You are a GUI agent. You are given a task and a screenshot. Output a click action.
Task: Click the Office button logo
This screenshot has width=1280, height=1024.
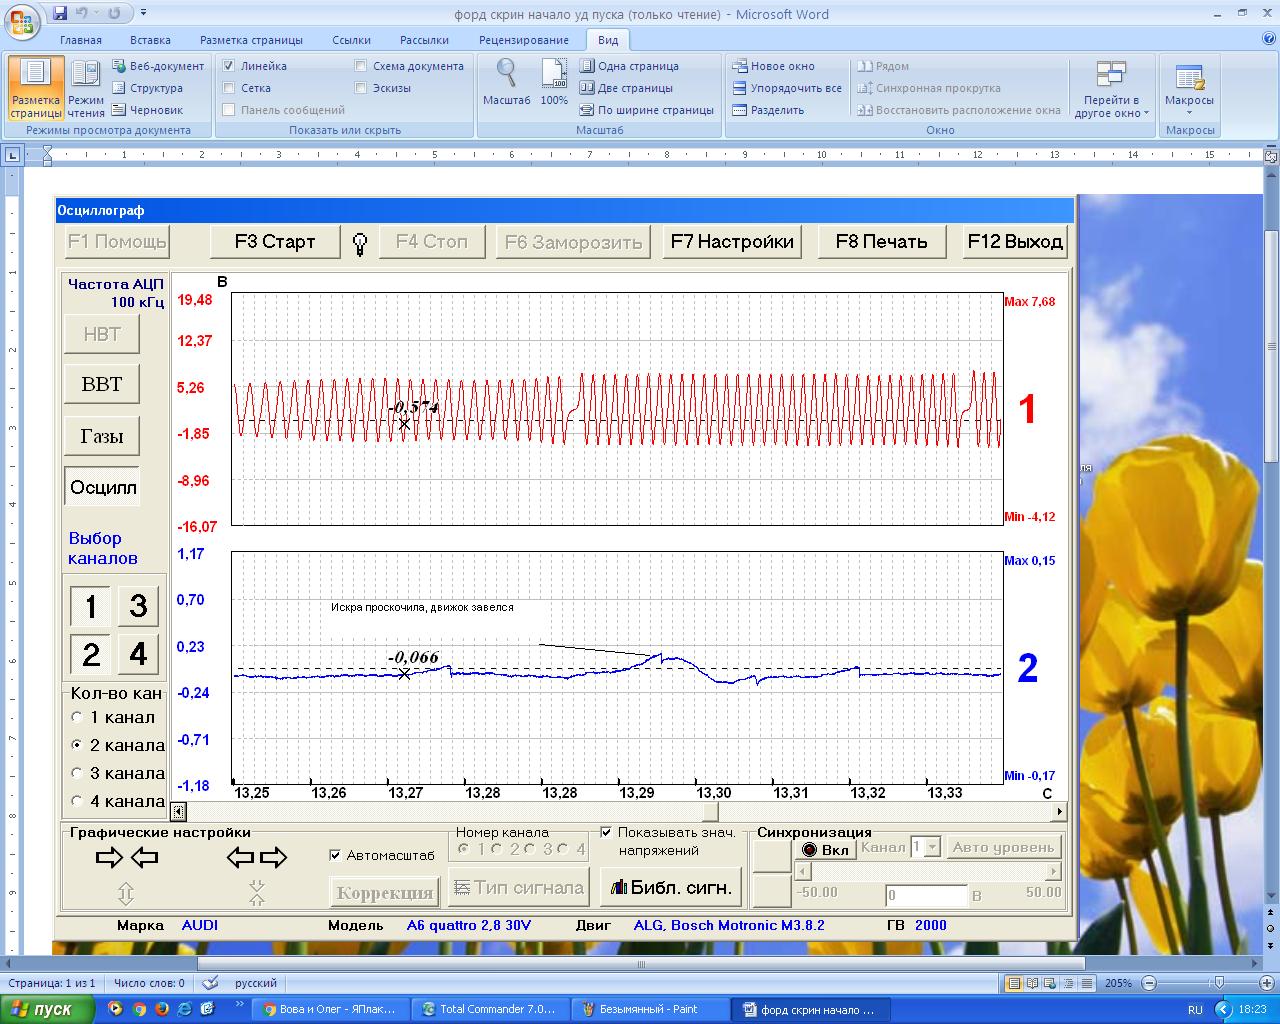pyautogui.click(x=22, y=20)
